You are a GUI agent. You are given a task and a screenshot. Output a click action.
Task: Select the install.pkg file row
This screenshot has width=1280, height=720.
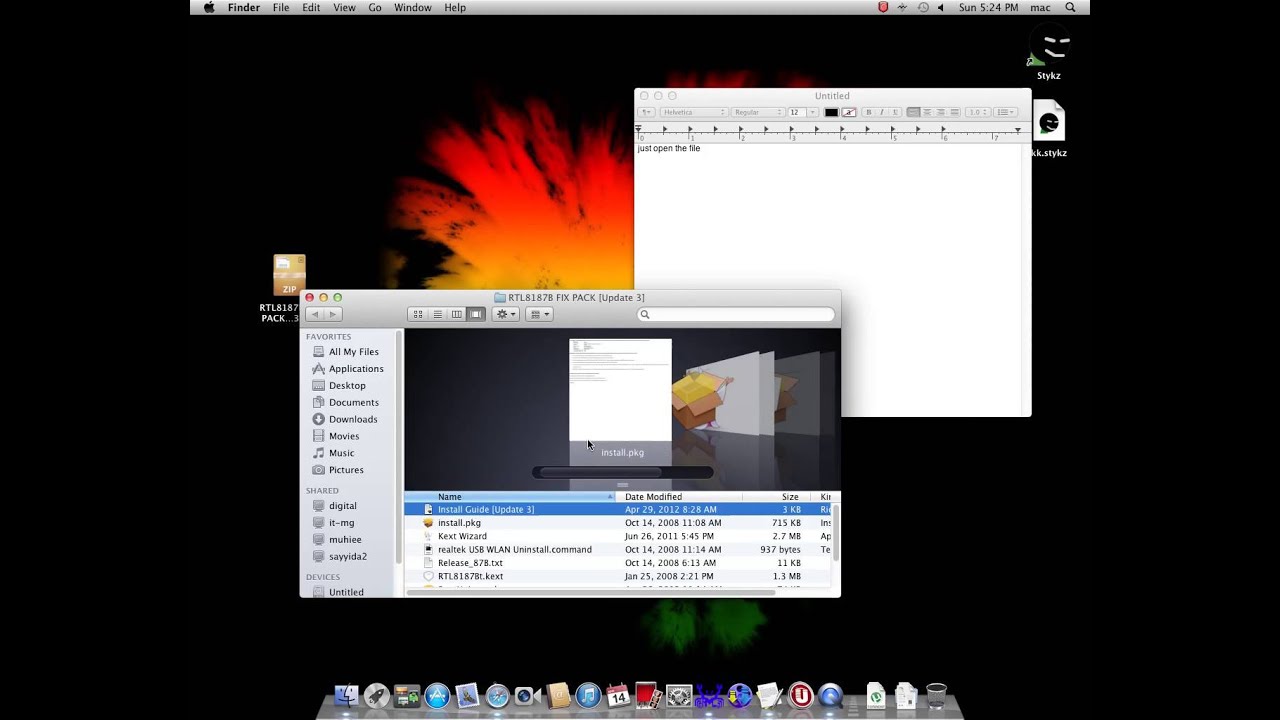[618, 523]
